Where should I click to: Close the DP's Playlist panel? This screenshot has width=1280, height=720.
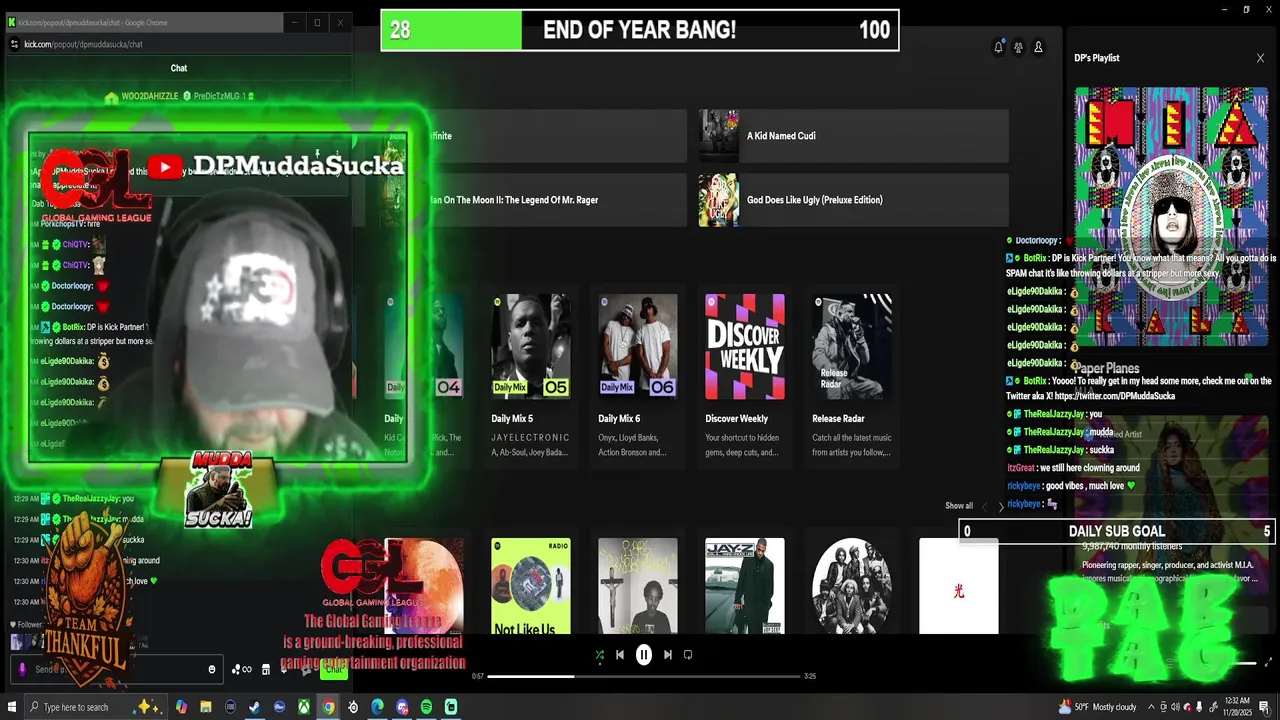click(x=1260, y=58)
